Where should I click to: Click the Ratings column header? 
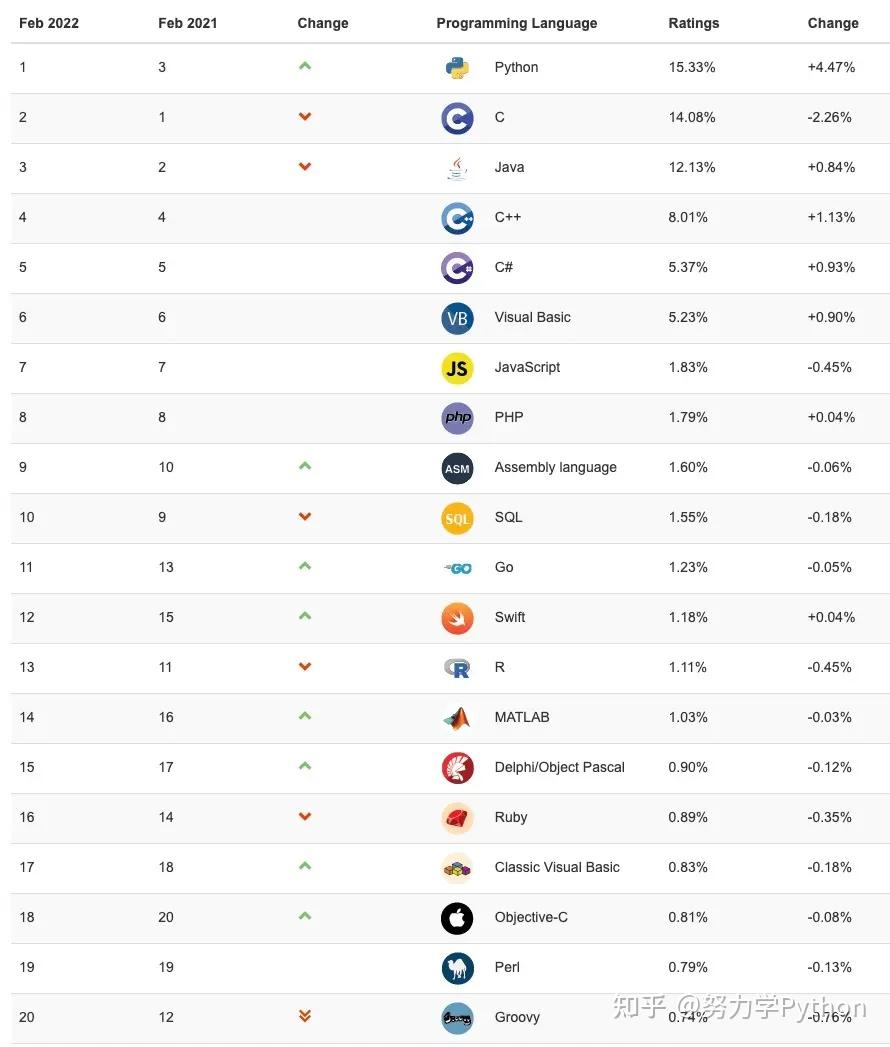point(693,23)
